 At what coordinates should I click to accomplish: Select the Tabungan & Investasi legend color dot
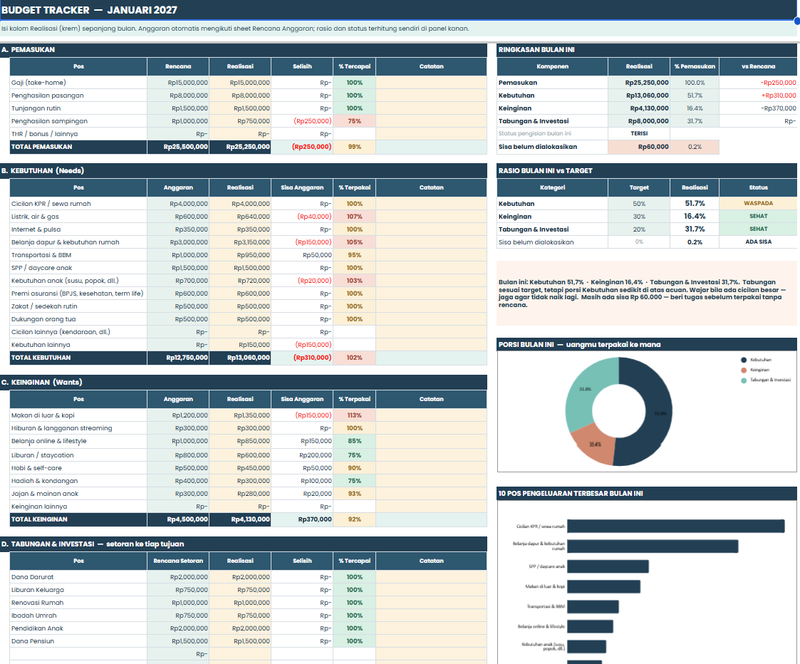click(x=743, y=380)
